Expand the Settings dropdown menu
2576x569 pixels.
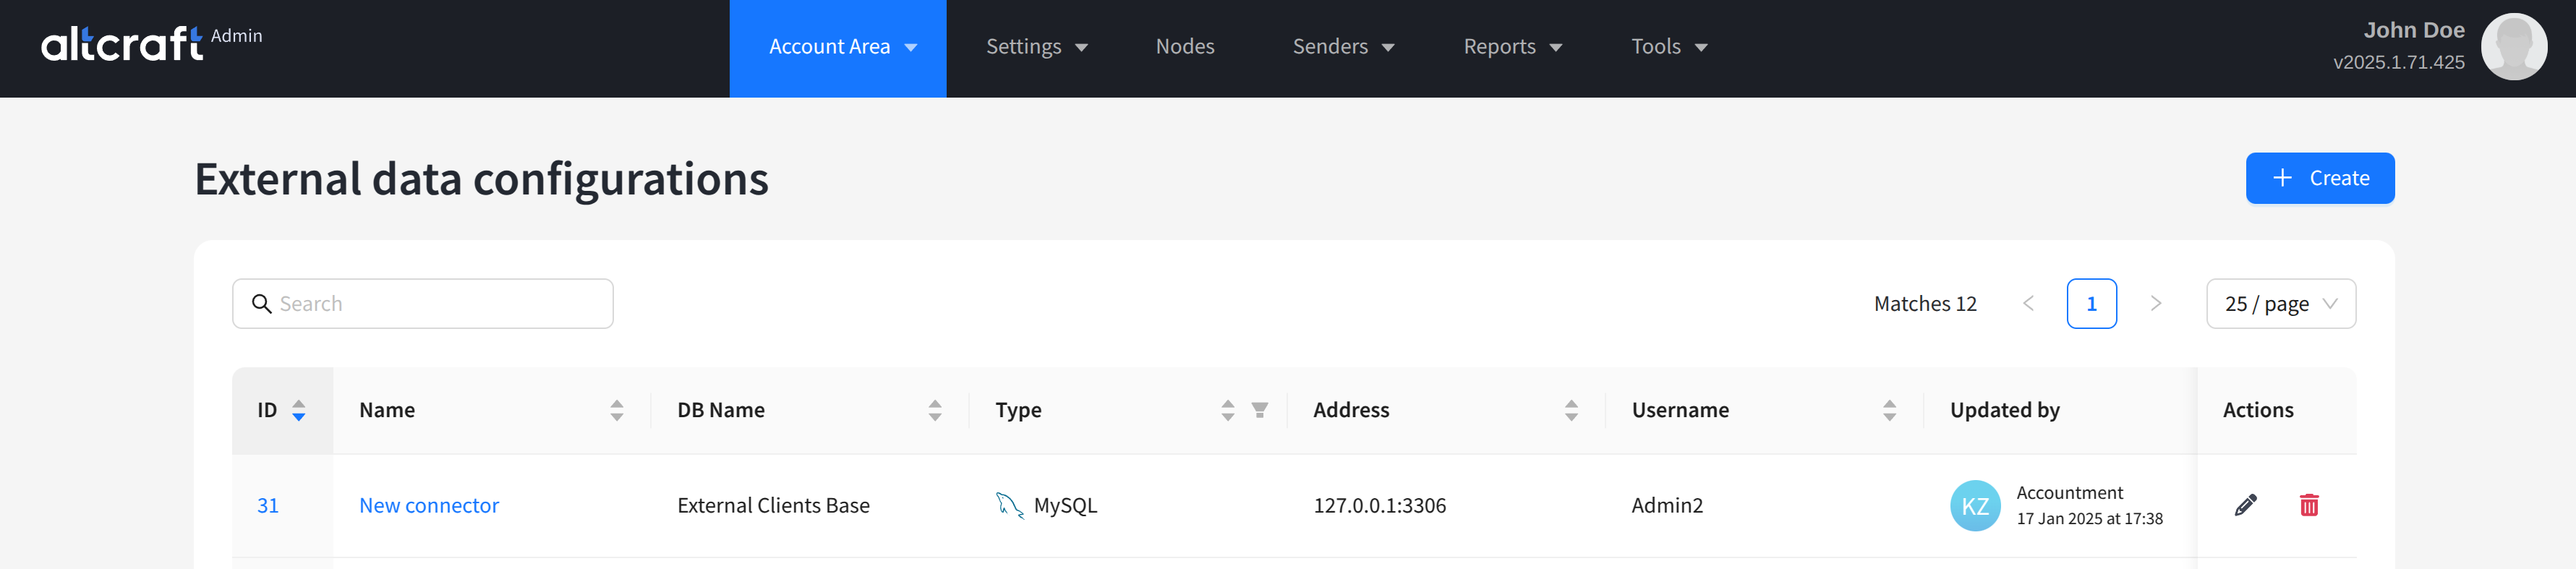pos(1035,47)
